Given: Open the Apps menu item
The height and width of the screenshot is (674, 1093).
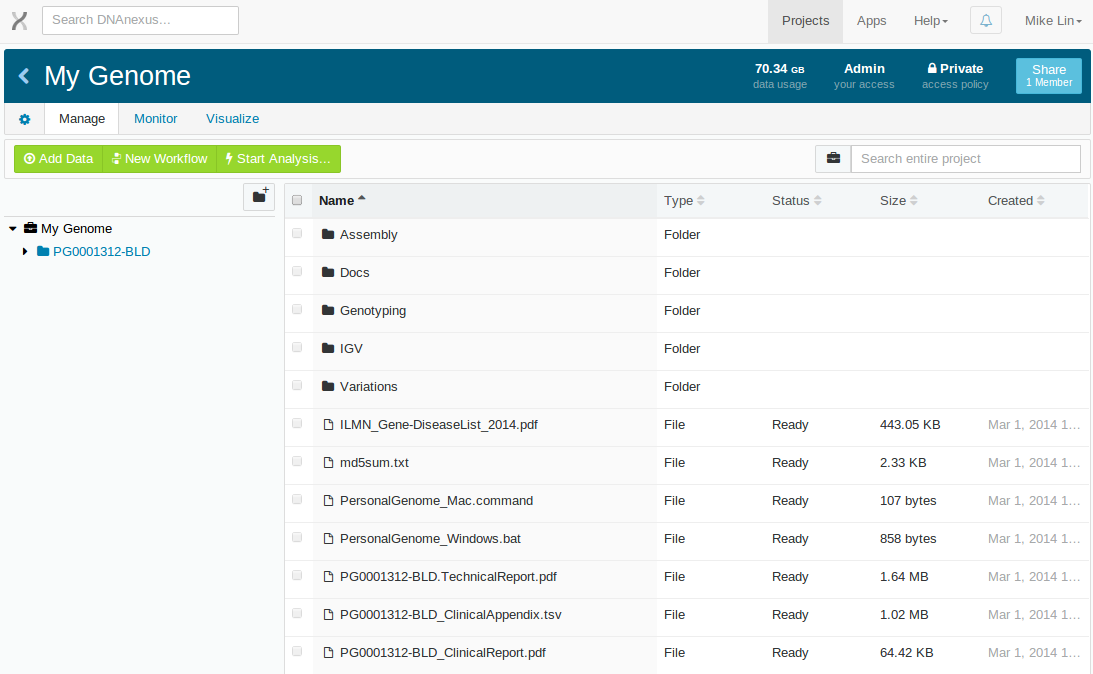Looking at the screenshot, I should click(x=871, y=21).
